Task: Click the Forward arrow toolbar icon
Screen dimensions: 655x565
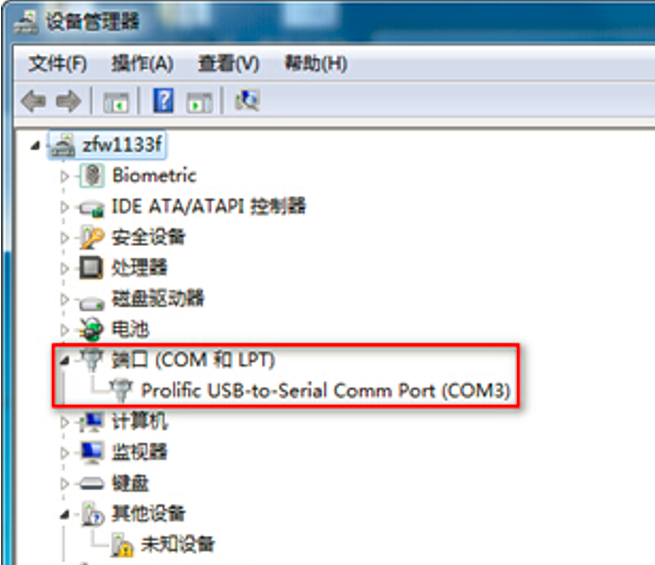Action: pyautogui.click(x=69, y=101)
